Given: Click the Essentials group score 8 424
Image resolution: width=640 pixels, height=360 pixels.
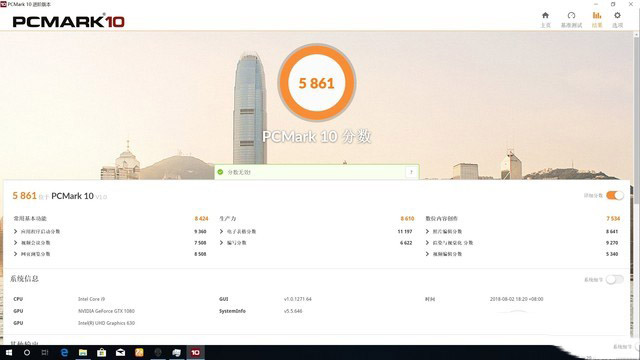Looking at the screenshot, I should 201,219.
